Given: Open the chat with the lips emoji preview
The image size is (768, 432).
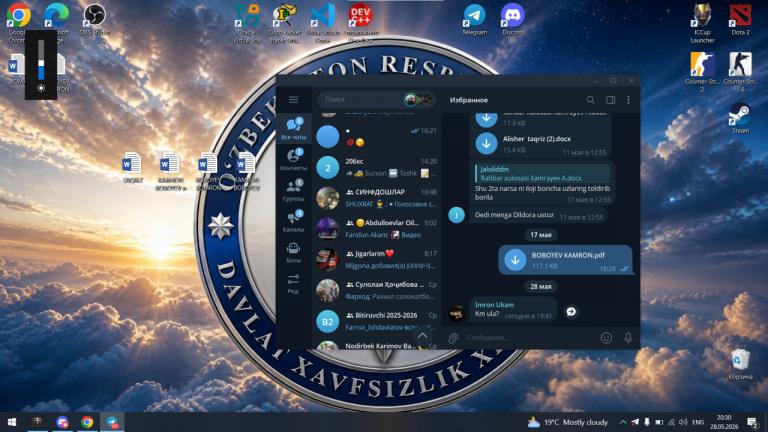Looking at the screenshot, I should click(376, 136).
